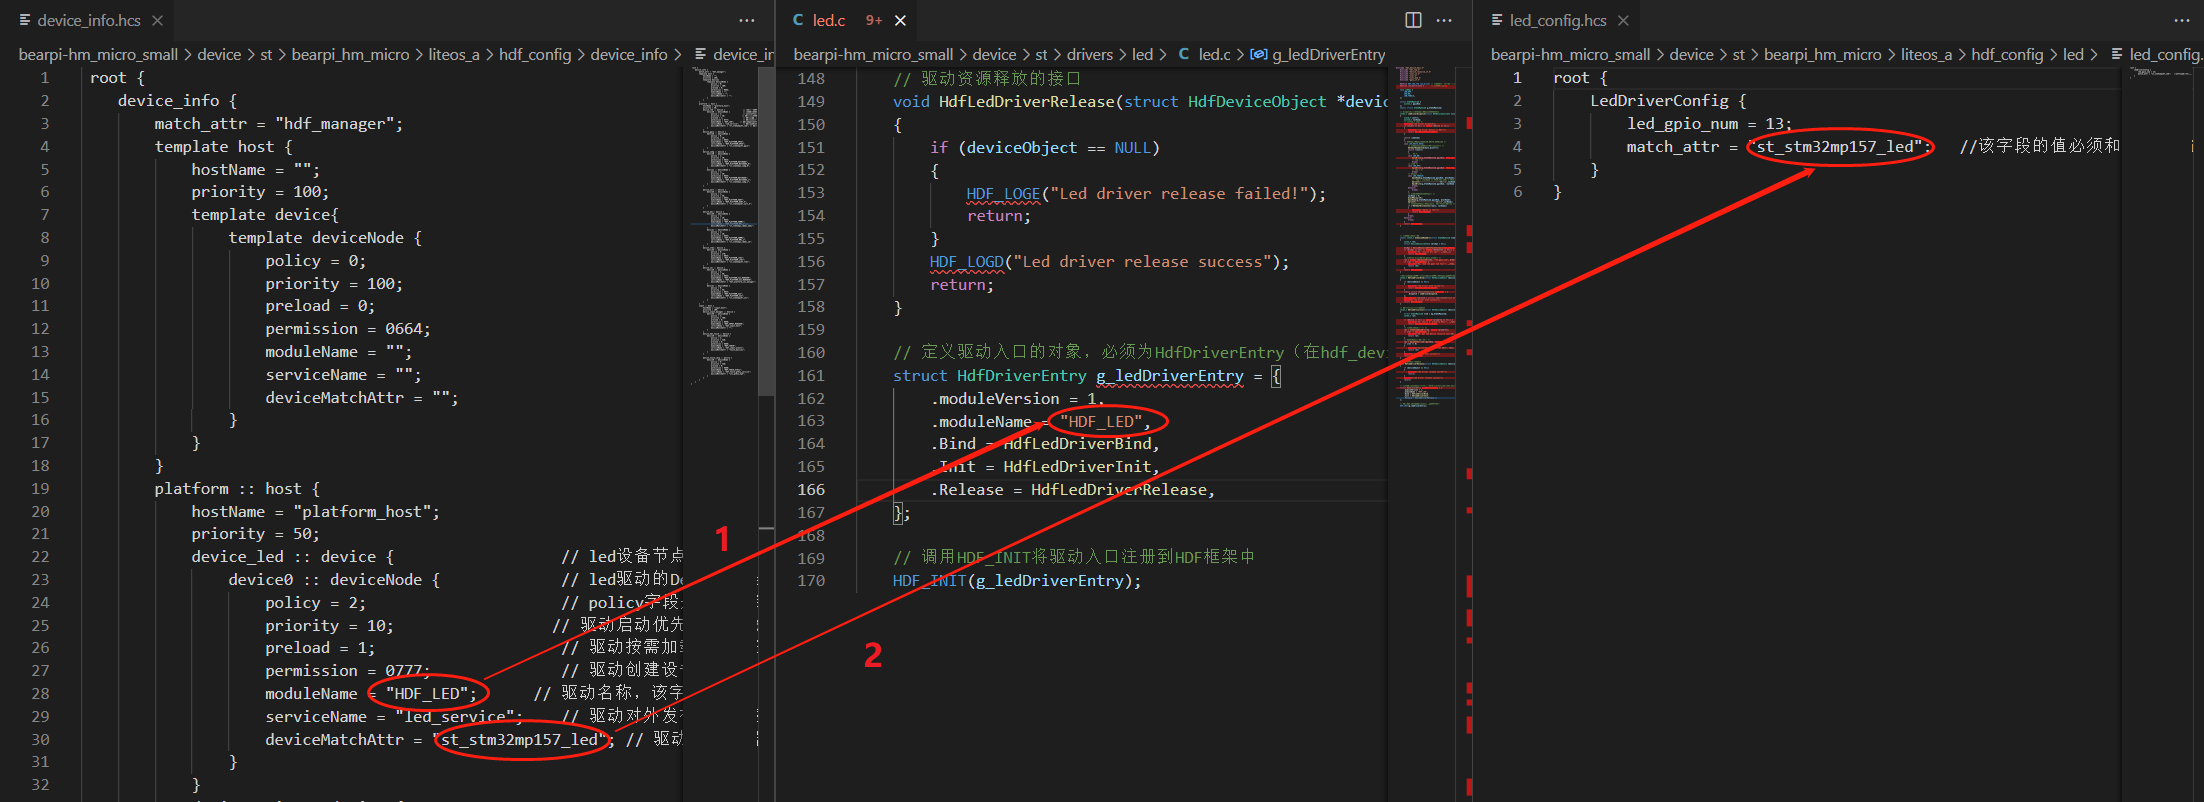Click the device_info.hcs minimap
The width and height of the screenshot is (2204, 802).
[723, 225]
